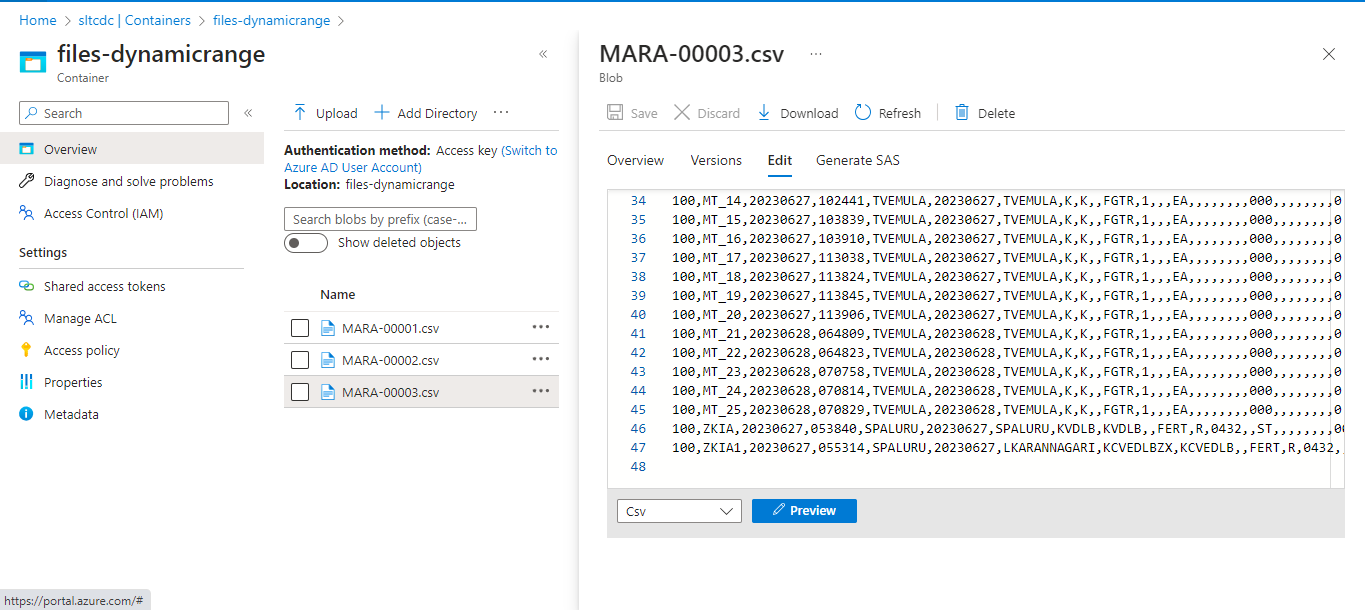Collapse the left sidebar menu chevron

click(248, 113)
